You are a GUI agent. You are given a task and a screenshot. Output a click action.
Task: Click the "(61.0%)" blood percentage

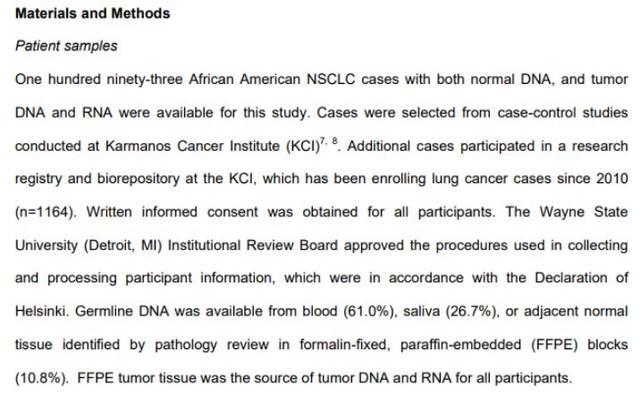[370, 312]
